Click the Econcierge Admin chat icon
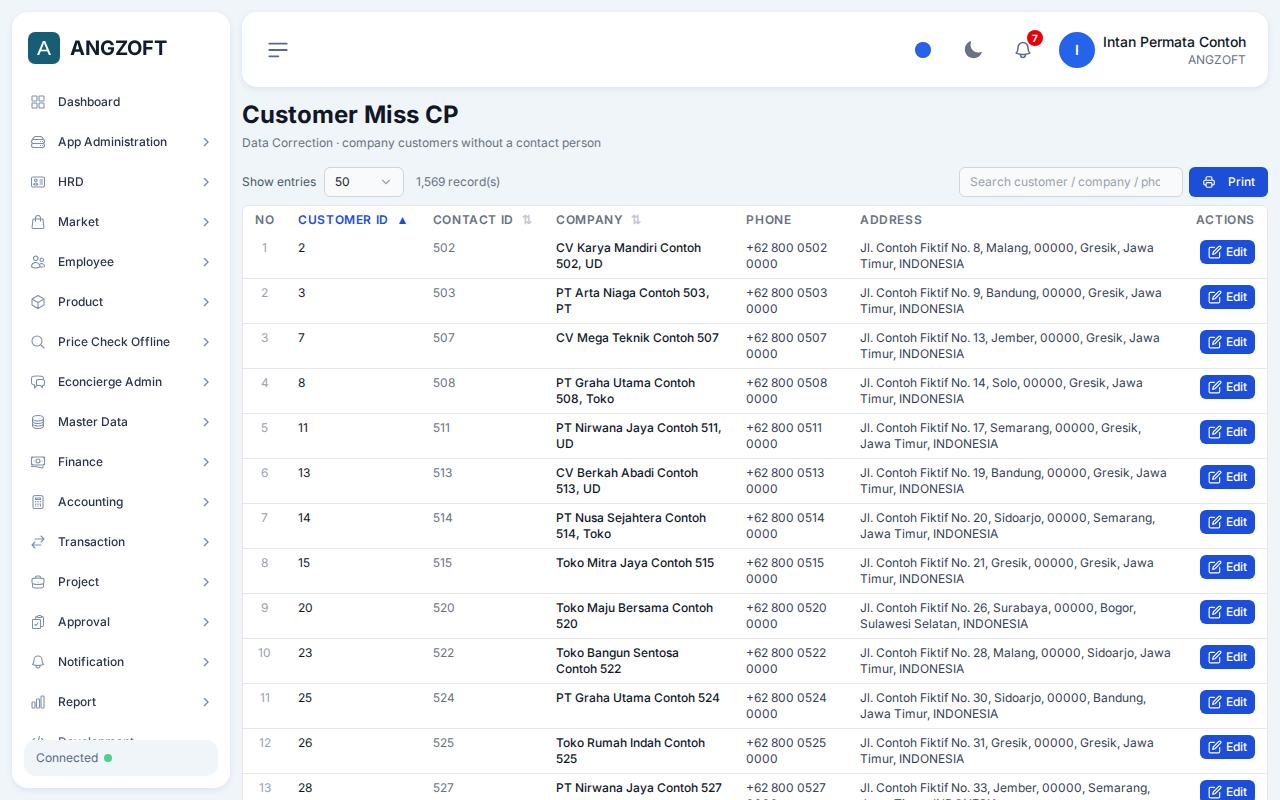The height and width of the screenshot is (800, 1280). (38, 382)
